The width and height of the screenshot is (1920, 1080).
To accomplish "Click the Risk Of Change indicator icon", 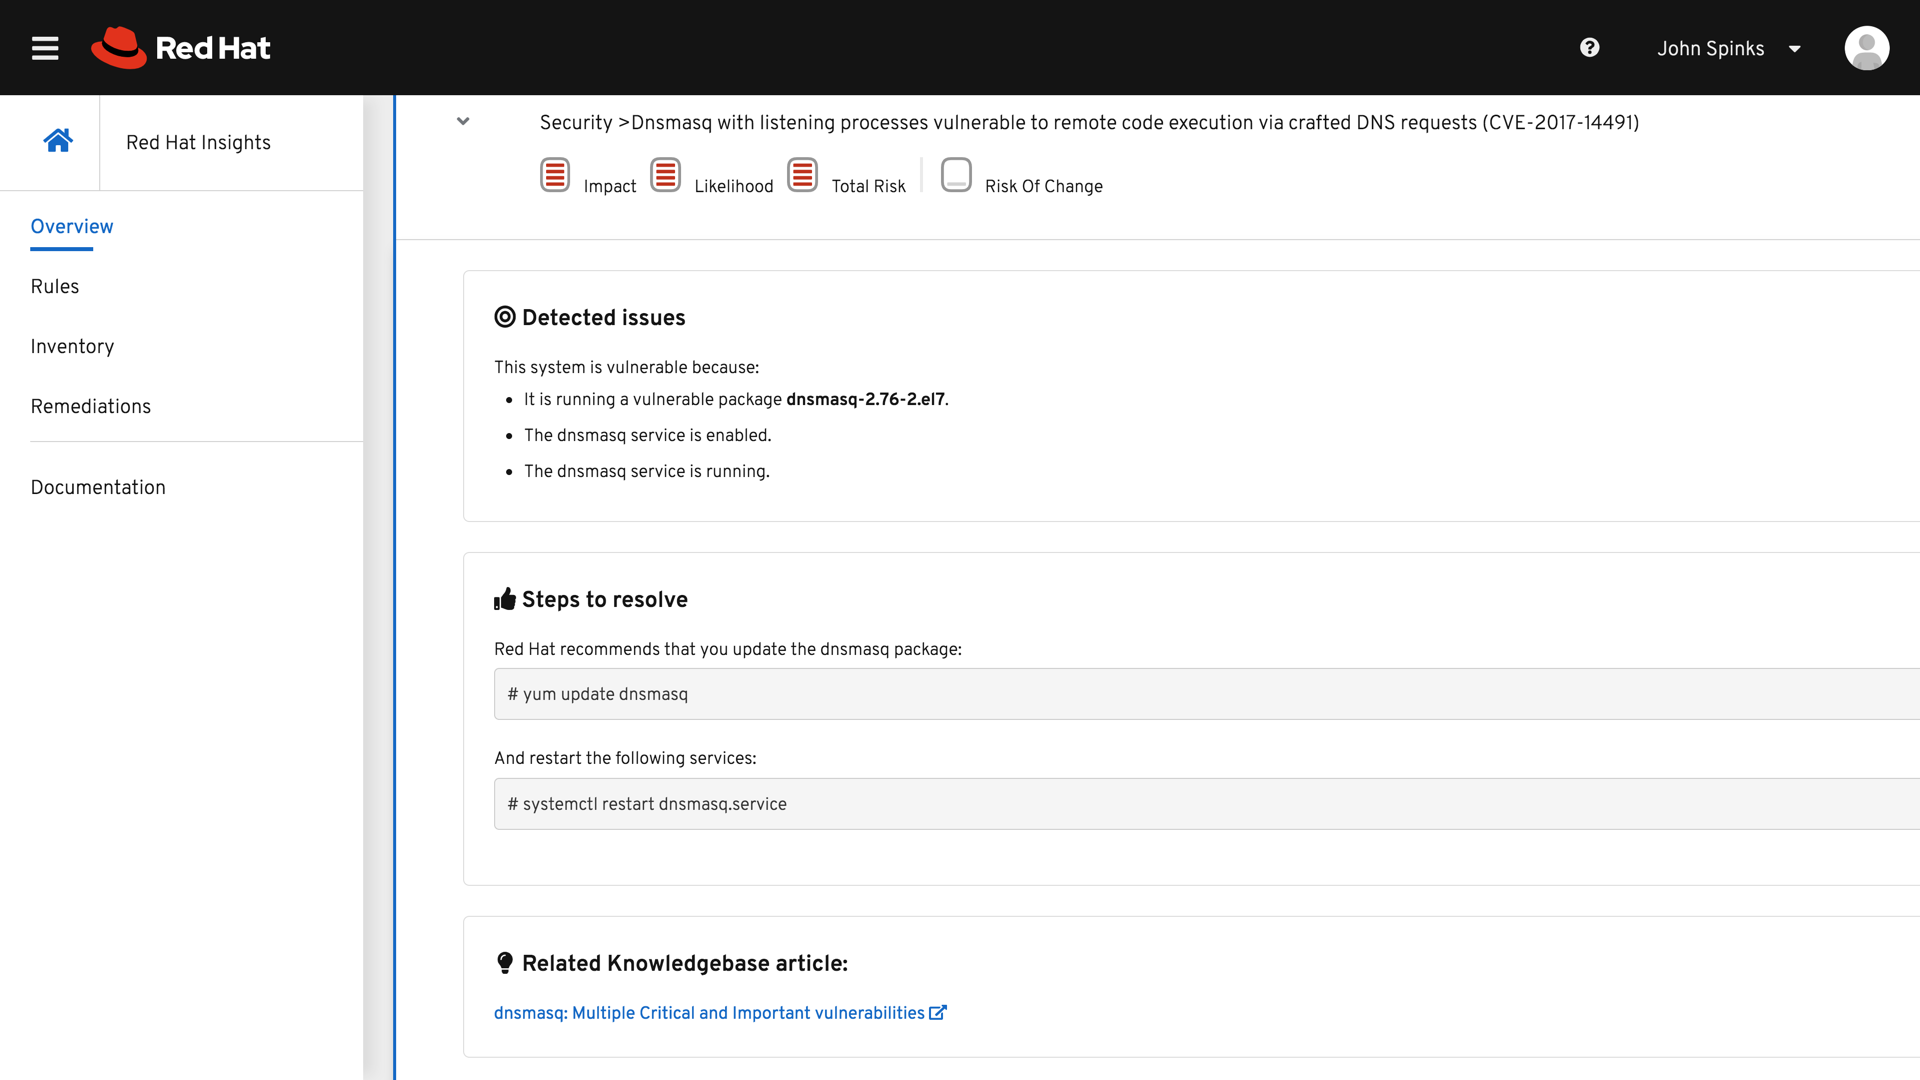I will (956, 175).
